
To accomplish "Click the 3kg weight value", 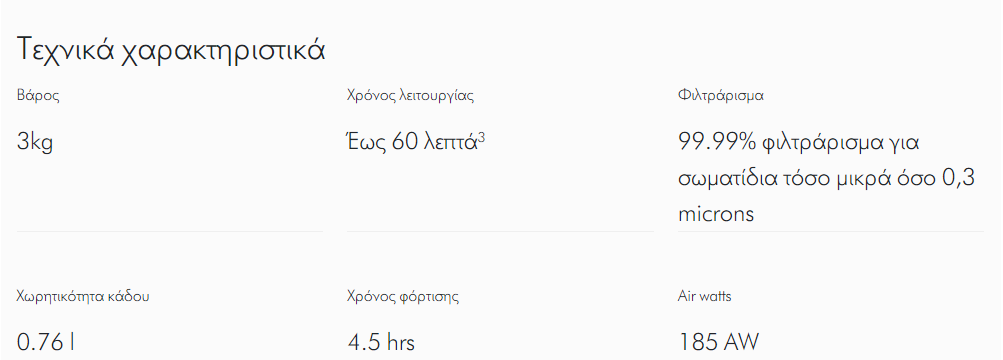I will [x=35, y=143].
